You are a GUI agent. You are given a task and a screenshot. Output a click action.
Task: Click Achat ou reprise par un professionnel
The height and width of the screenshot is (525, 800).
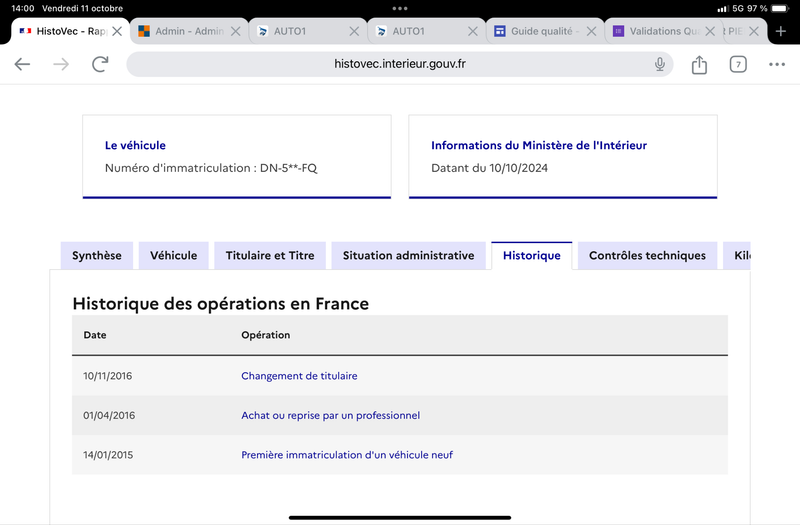point(331,415)
